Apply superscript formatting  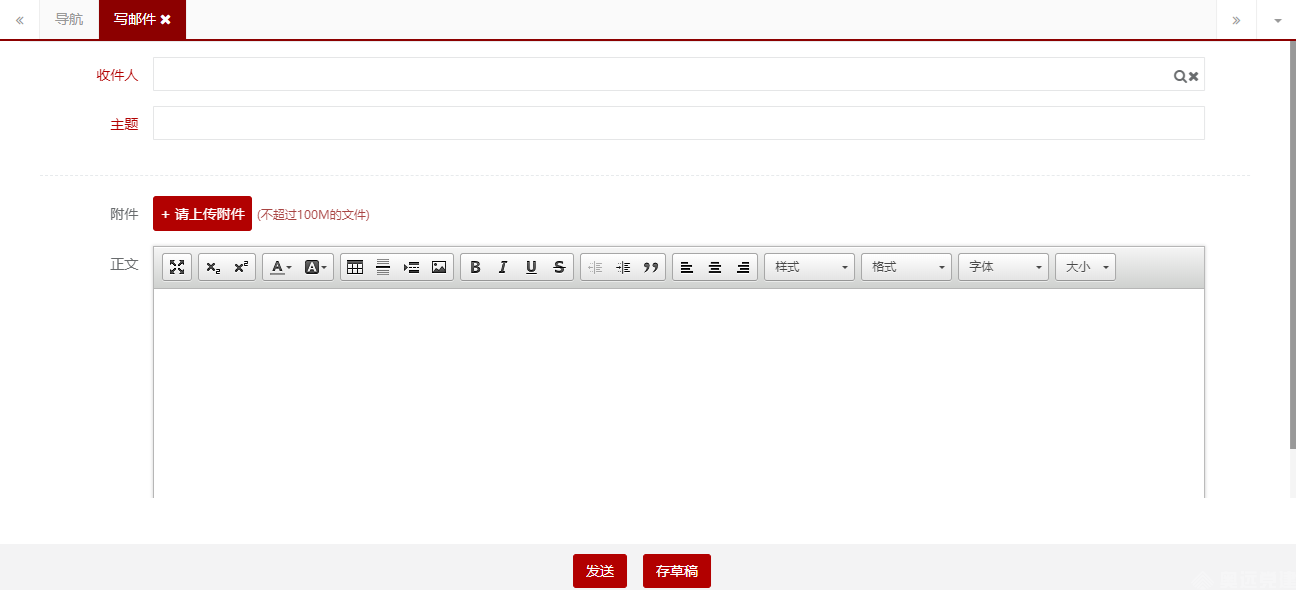click(241, 267)
